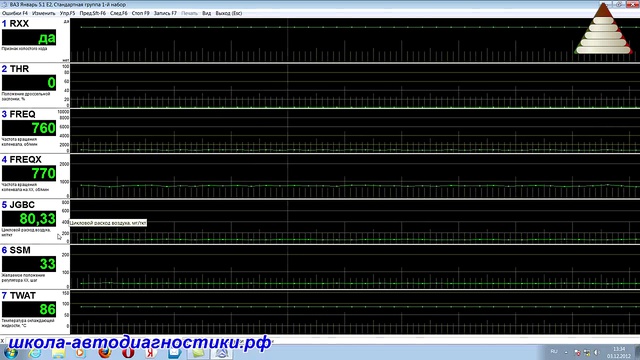This screenshot has width=640, height=360.
Task: Open Internet Explorer from the taskbar
Action: (35, 353)
